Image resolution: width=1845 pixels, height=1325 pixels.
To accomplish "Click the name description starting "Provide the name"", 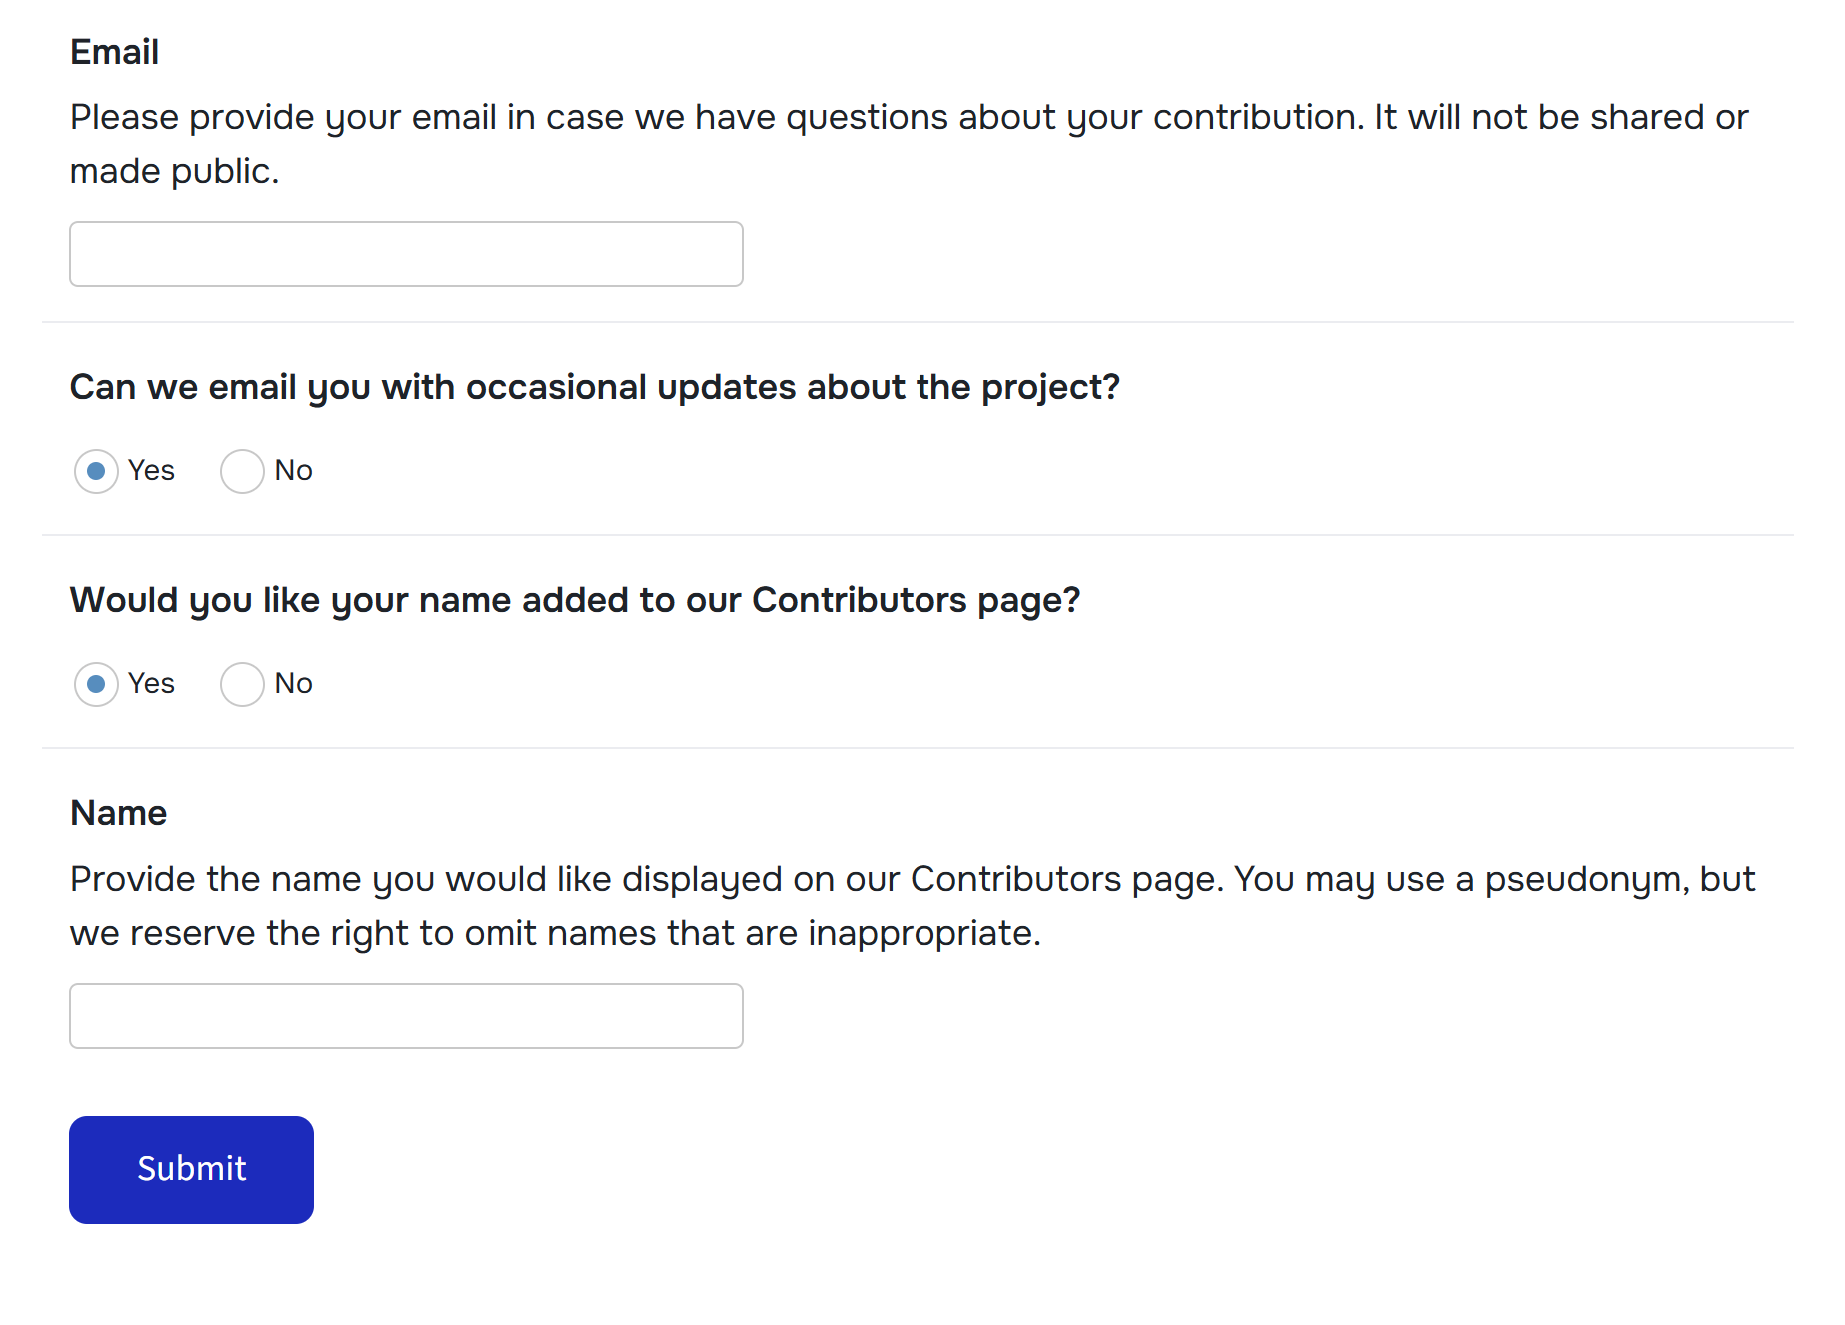I will 912,880.
